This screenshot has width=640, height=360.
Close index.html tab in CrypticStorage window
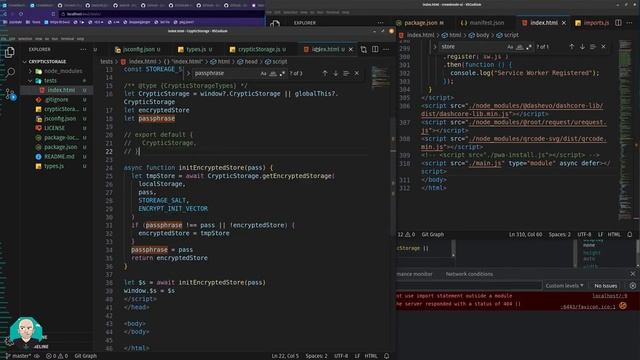351,49
